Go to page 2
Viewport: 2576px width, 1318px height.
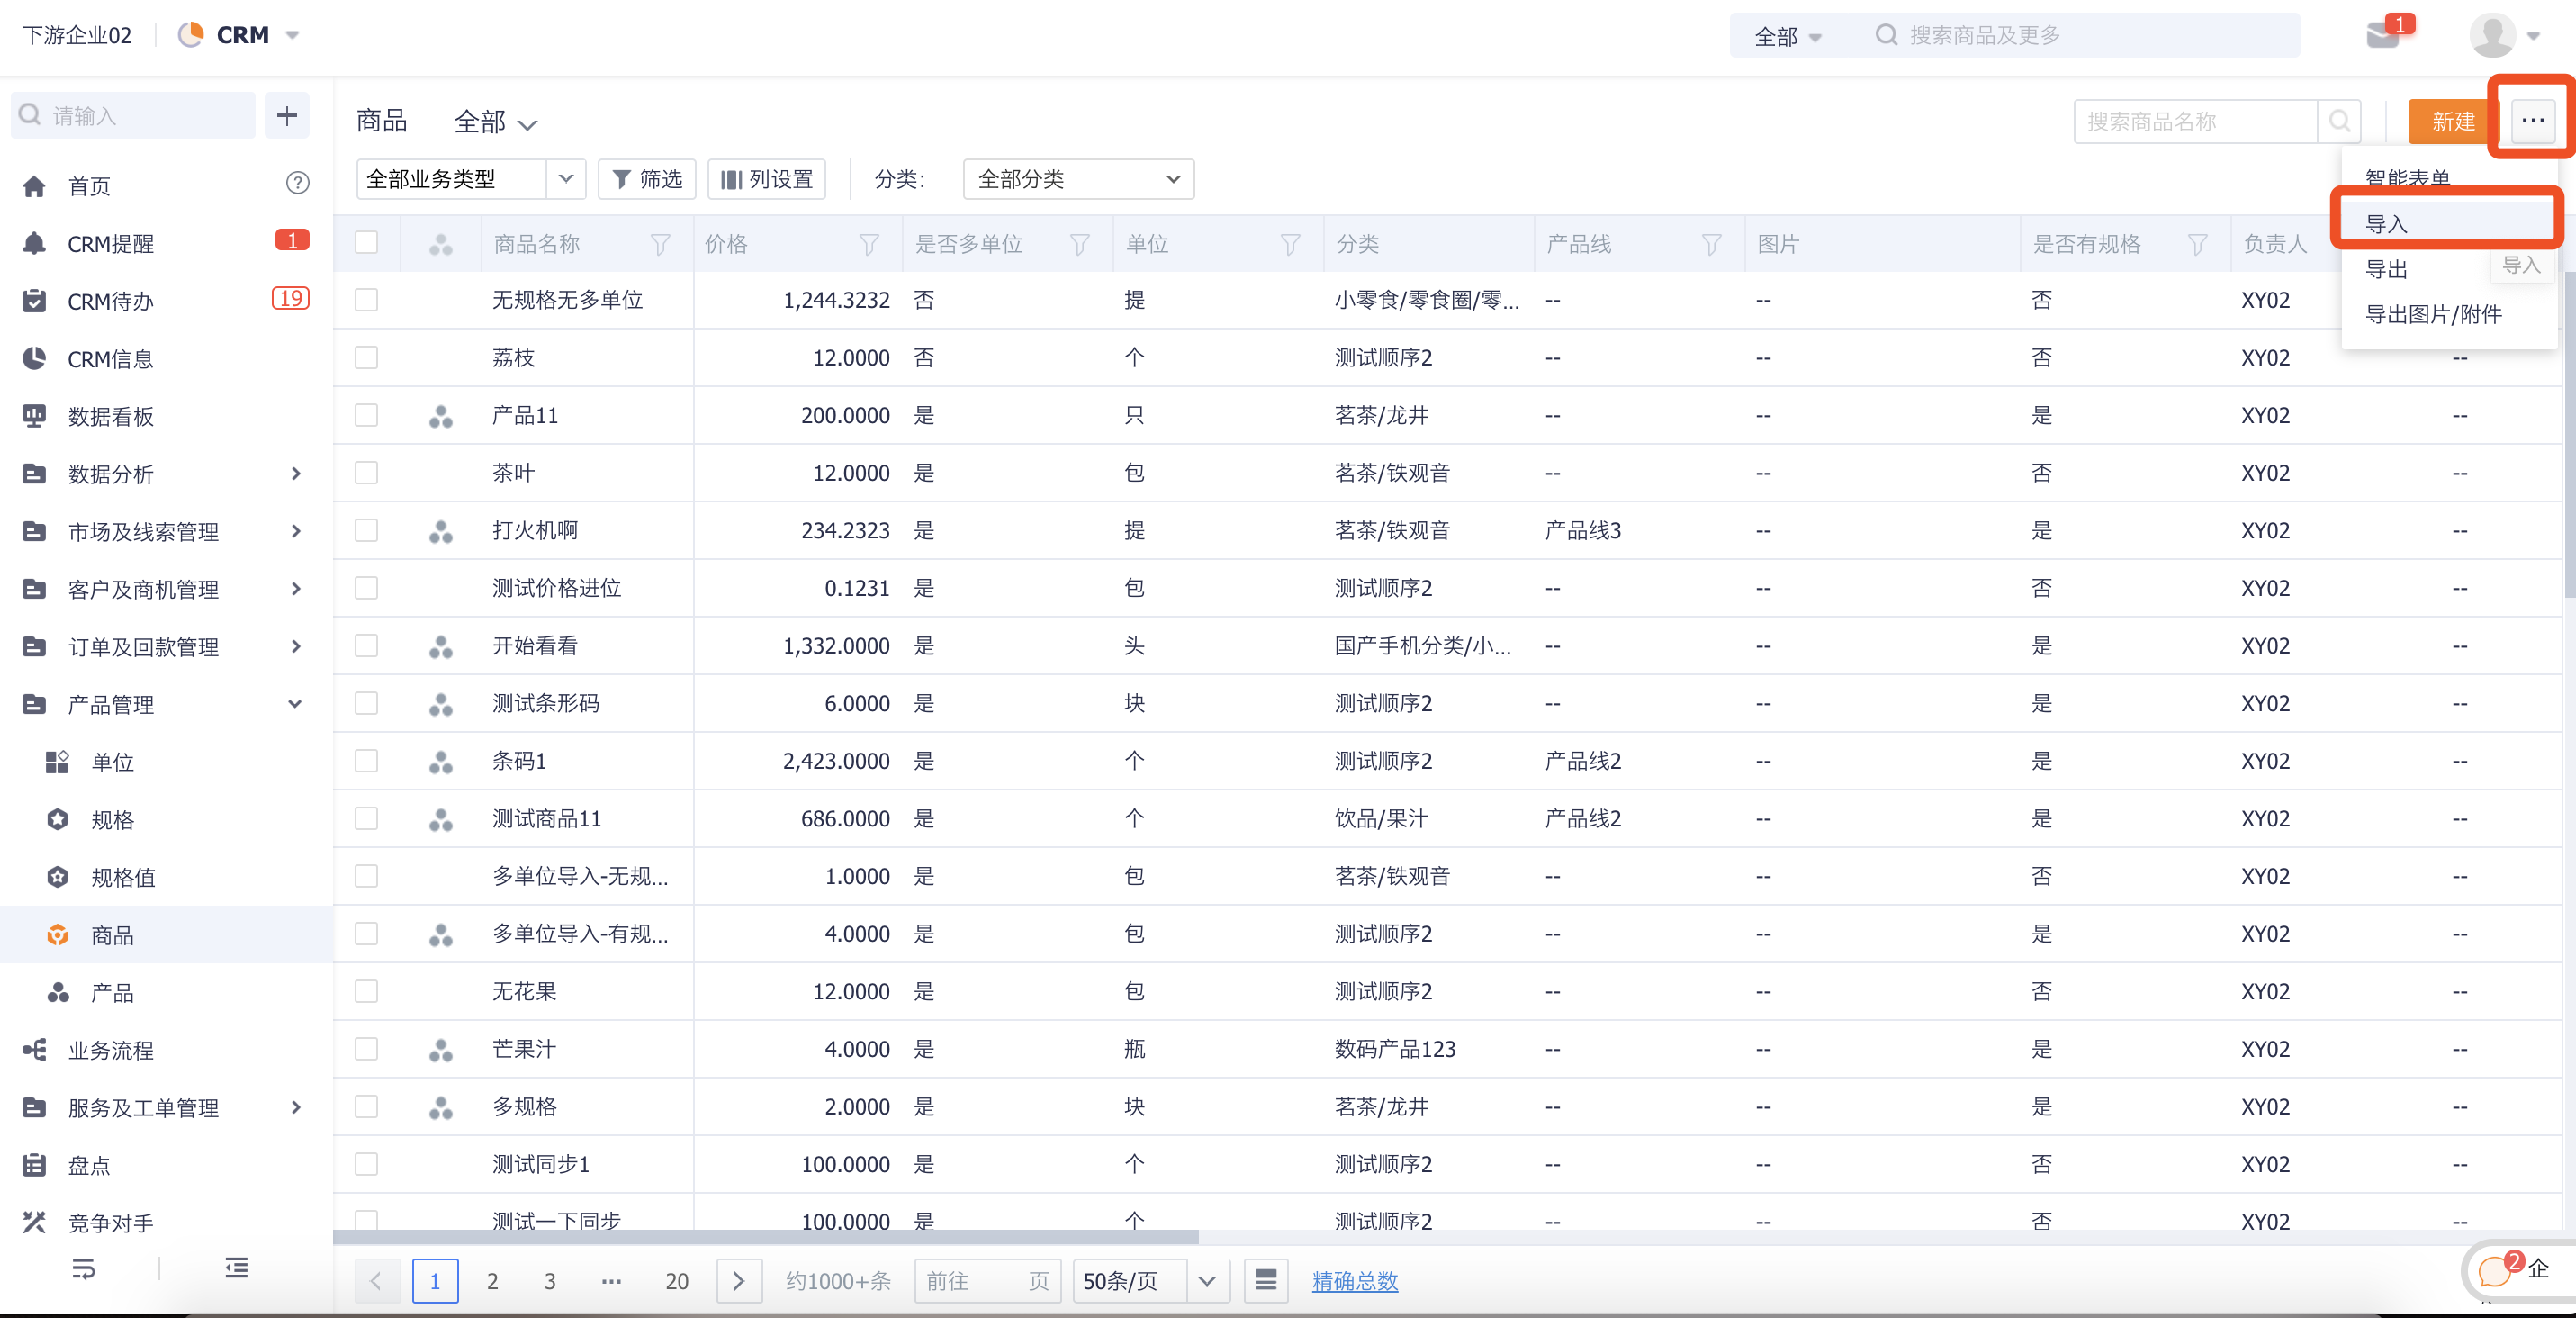click(x=492, y=1280)
